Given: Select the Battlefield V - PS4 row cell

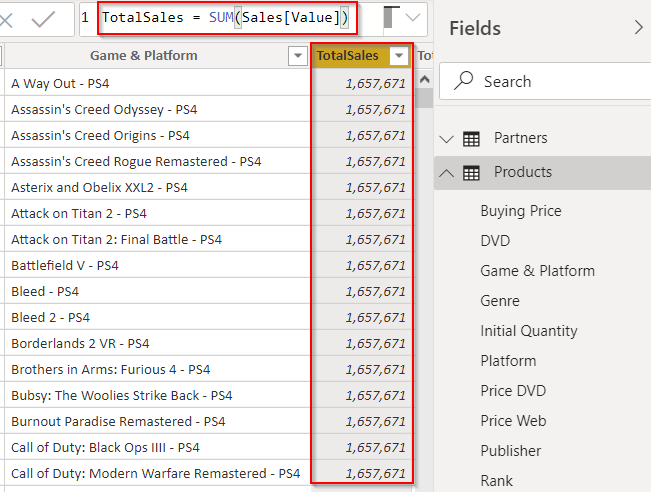Looking at the screenshot, I should pyautogui.click(x=65, y=265).
